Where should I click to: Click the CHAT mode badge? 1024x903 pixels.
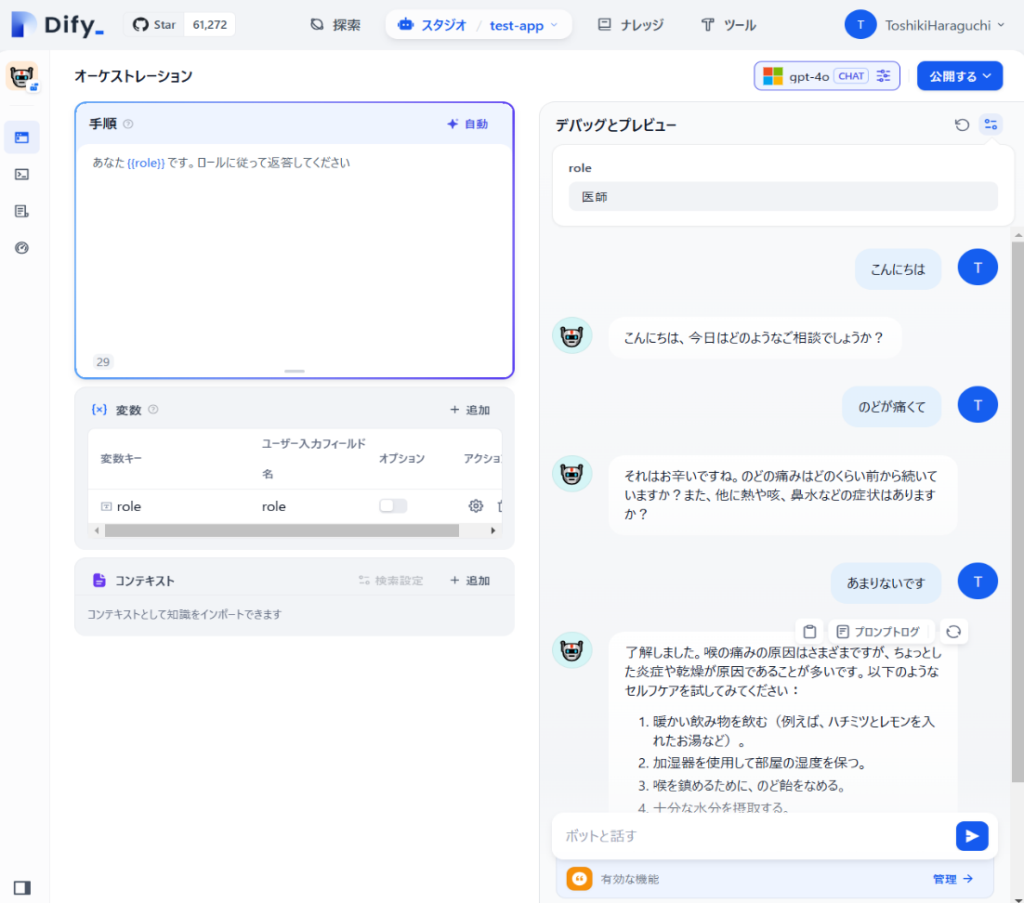point(851,76)
